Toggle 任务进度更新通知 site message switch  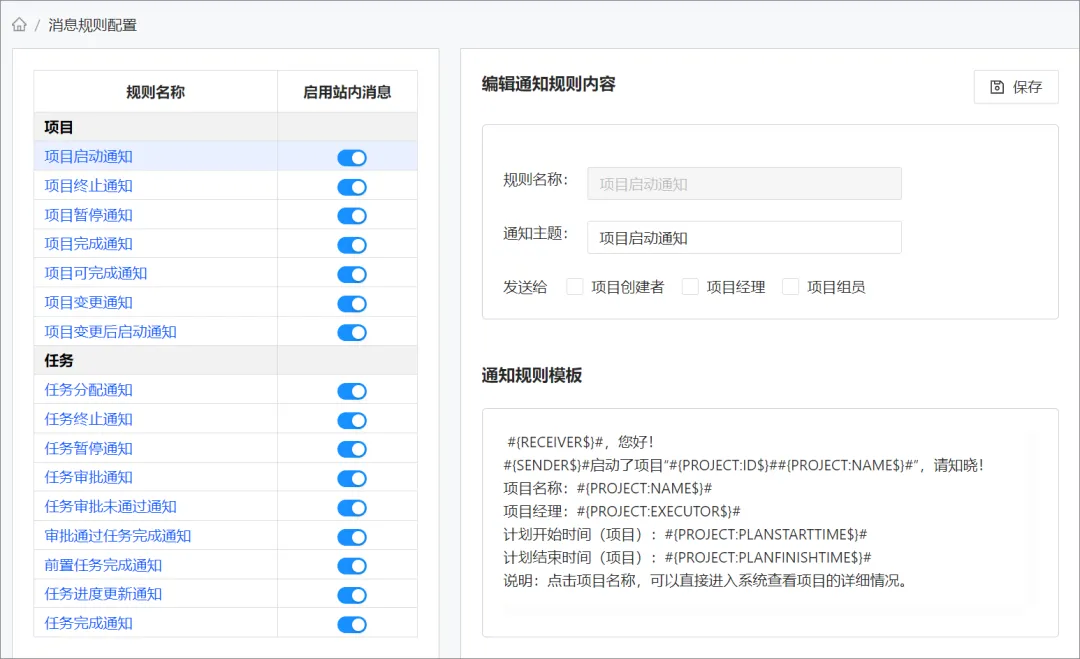tap(352, 595)
